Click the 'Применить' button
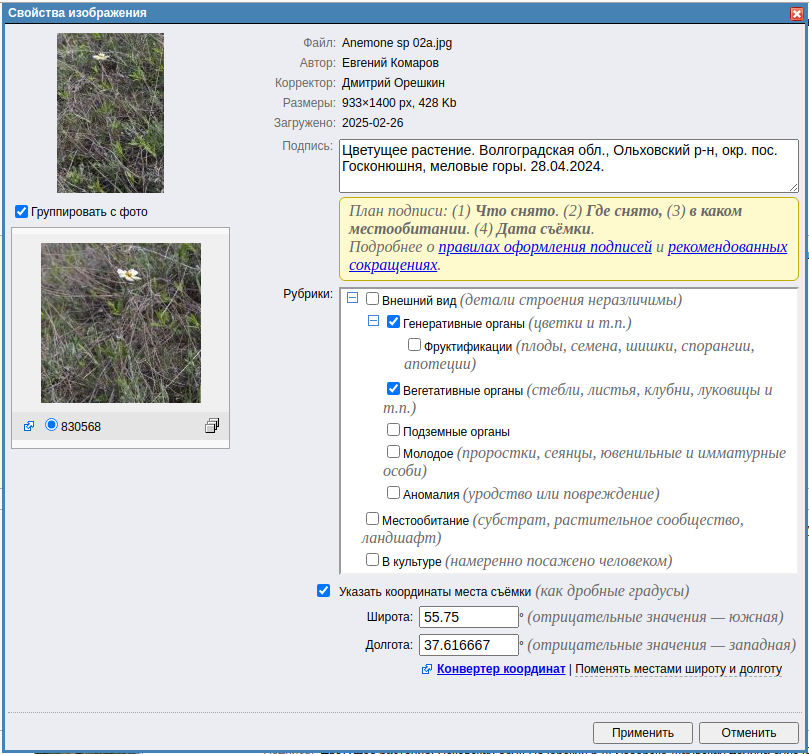This screenshot has width=809, height=754. (642, 733)
